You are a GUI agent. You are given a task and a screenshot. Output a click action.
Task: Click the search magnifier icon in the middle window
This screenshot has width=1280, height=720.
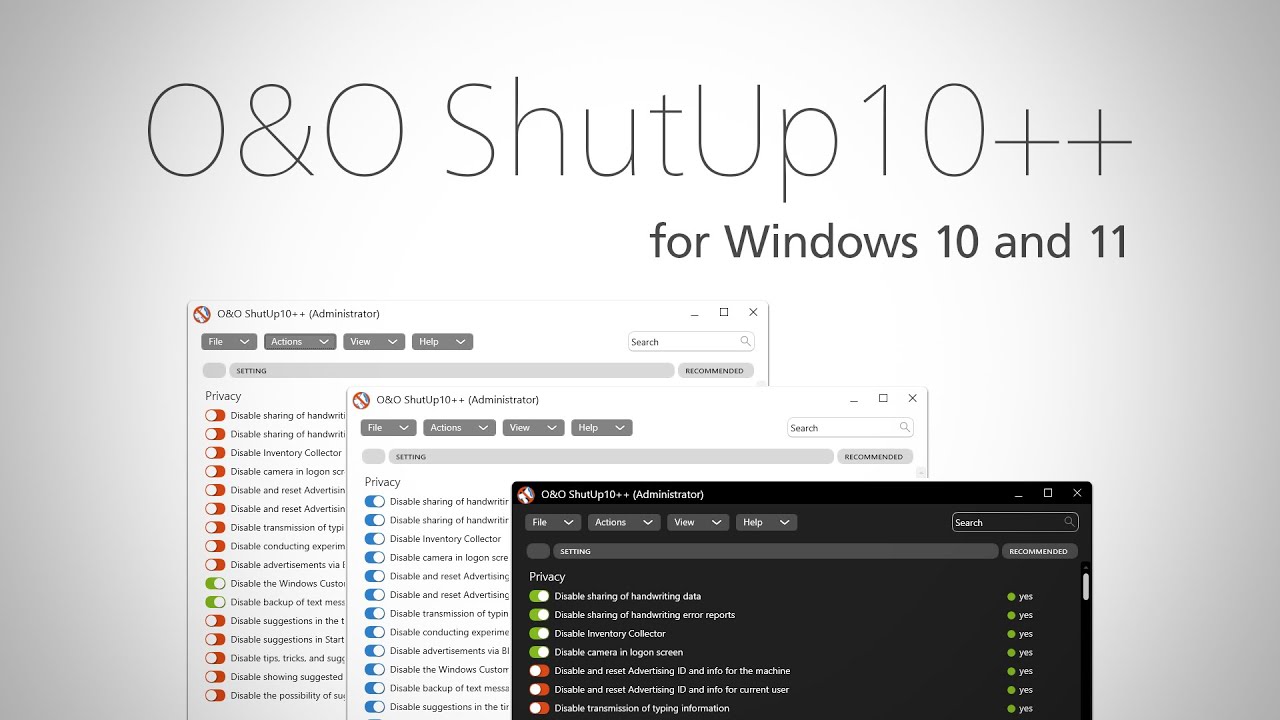pyautogui.click(x=904, y=427)
